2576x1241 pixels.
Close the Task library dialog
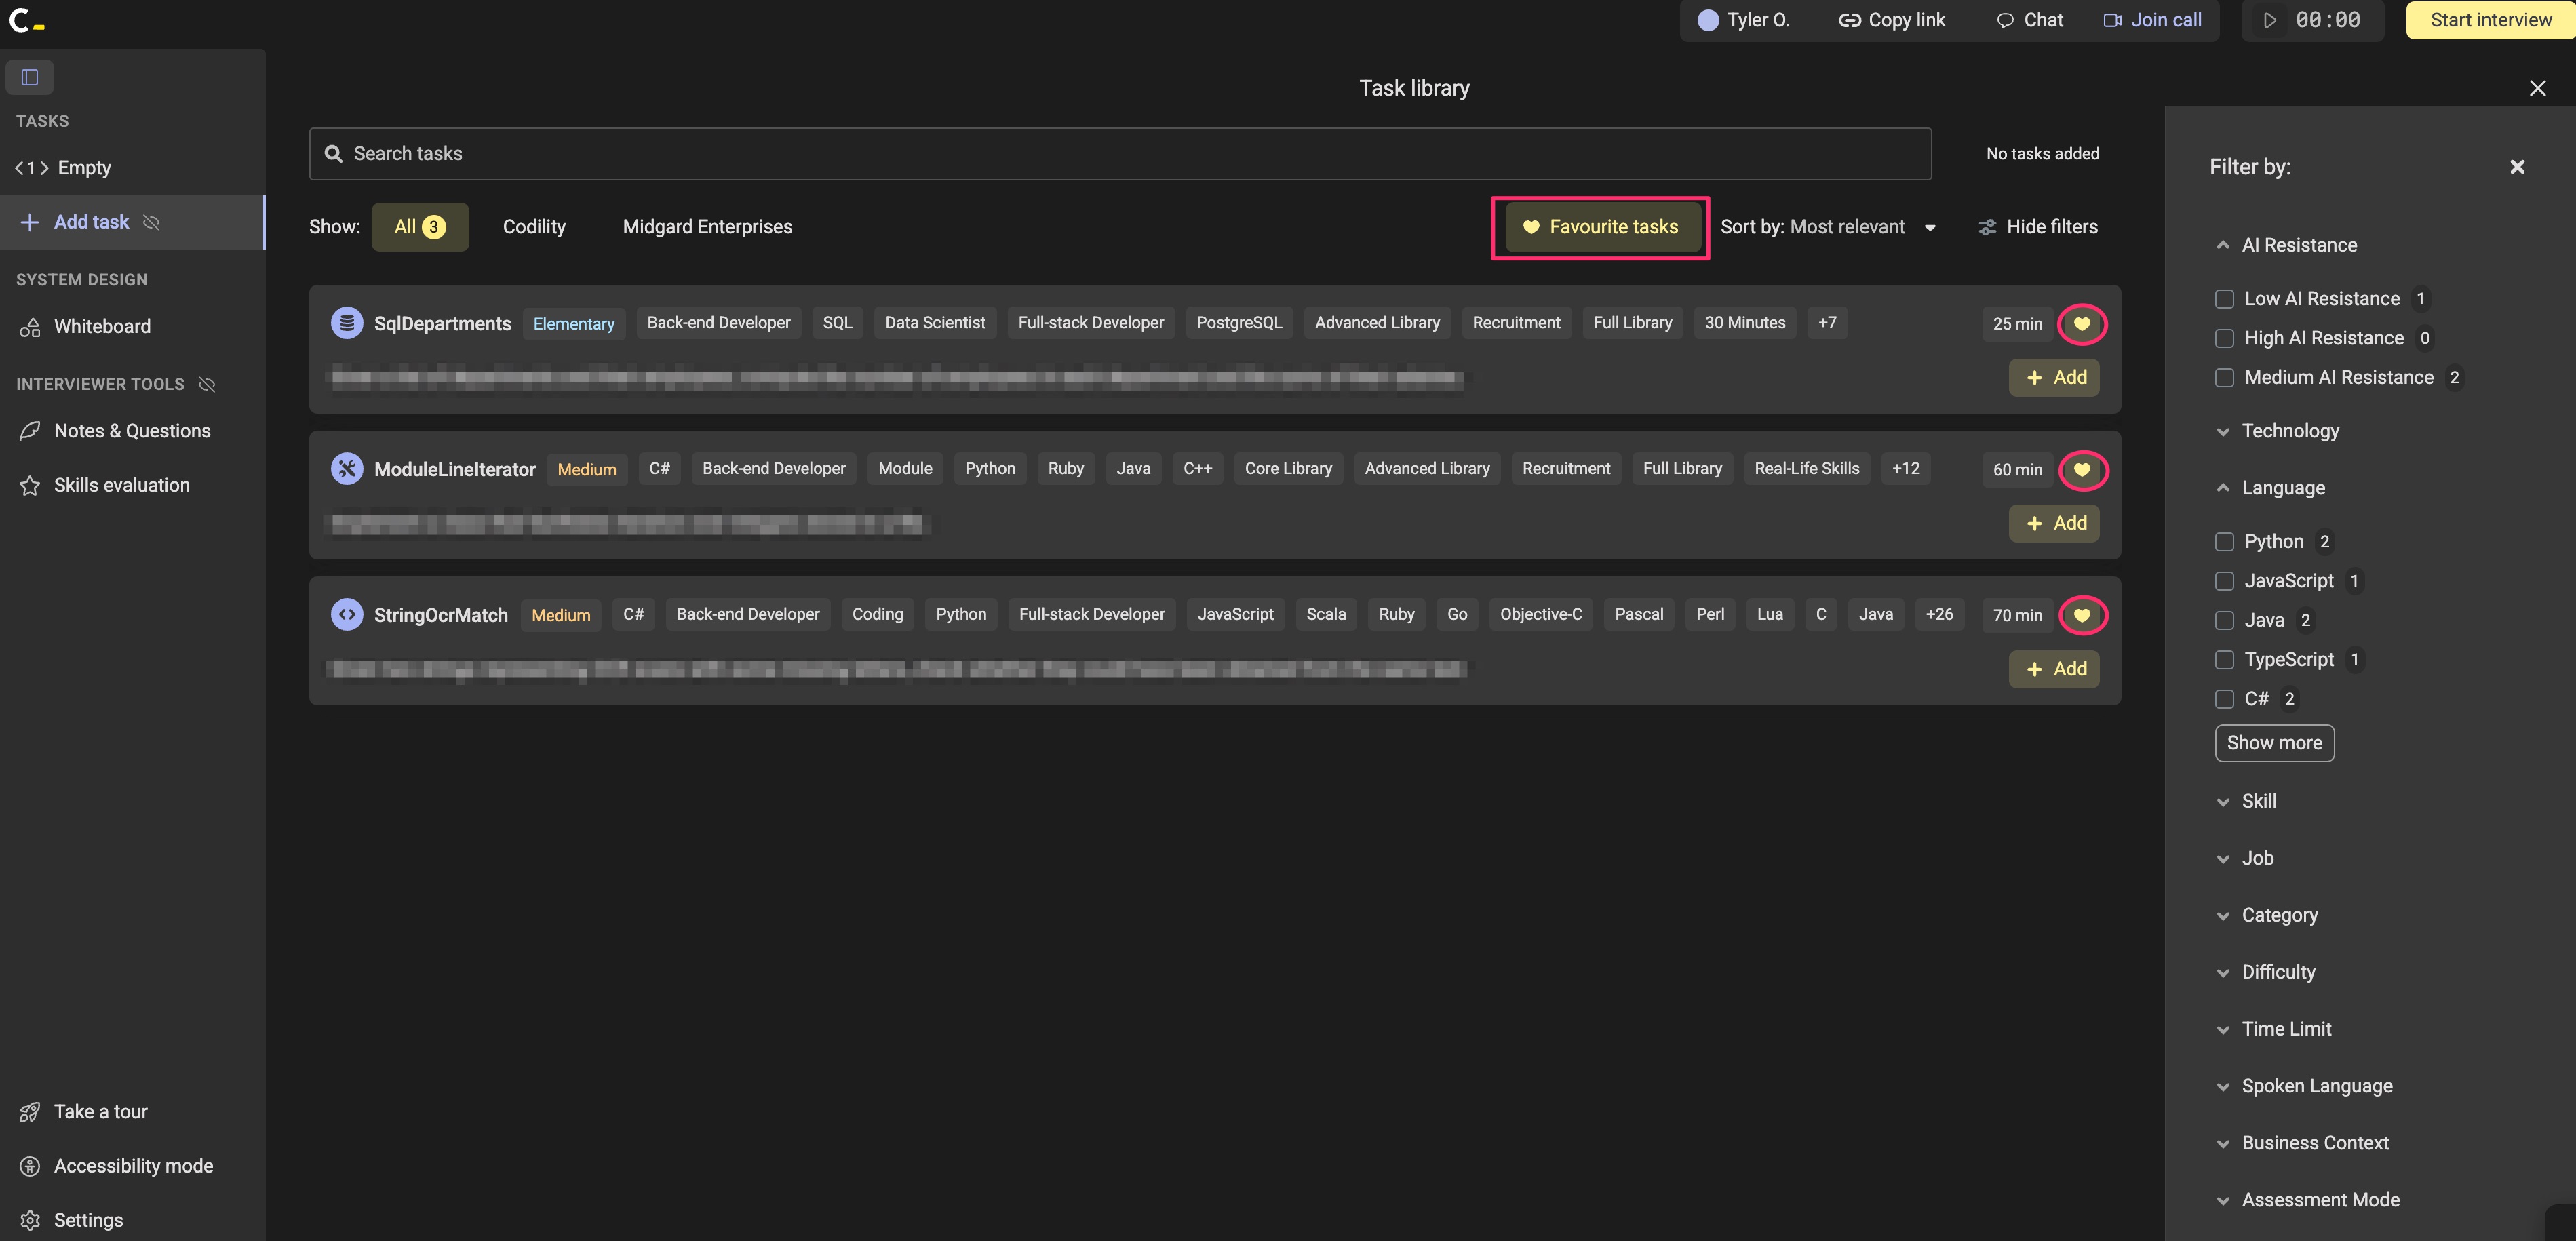pyautogui.click(x=2537, y=88)
